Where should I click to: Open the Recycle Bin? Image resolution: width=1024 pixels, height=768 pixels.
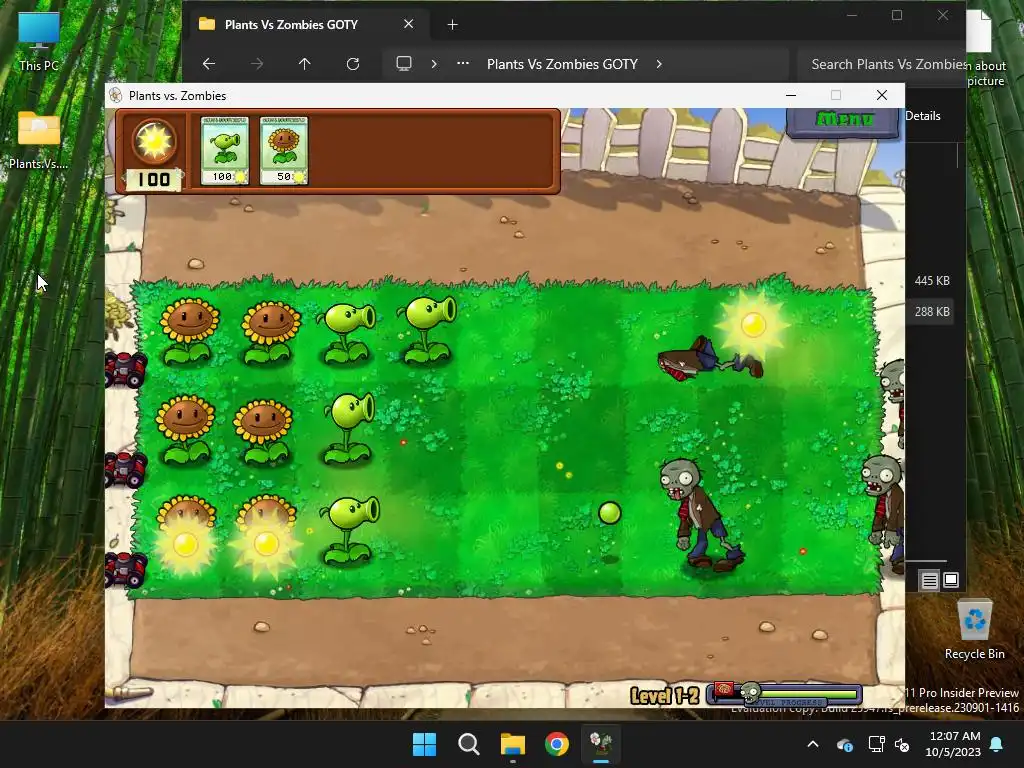[974, 630]
